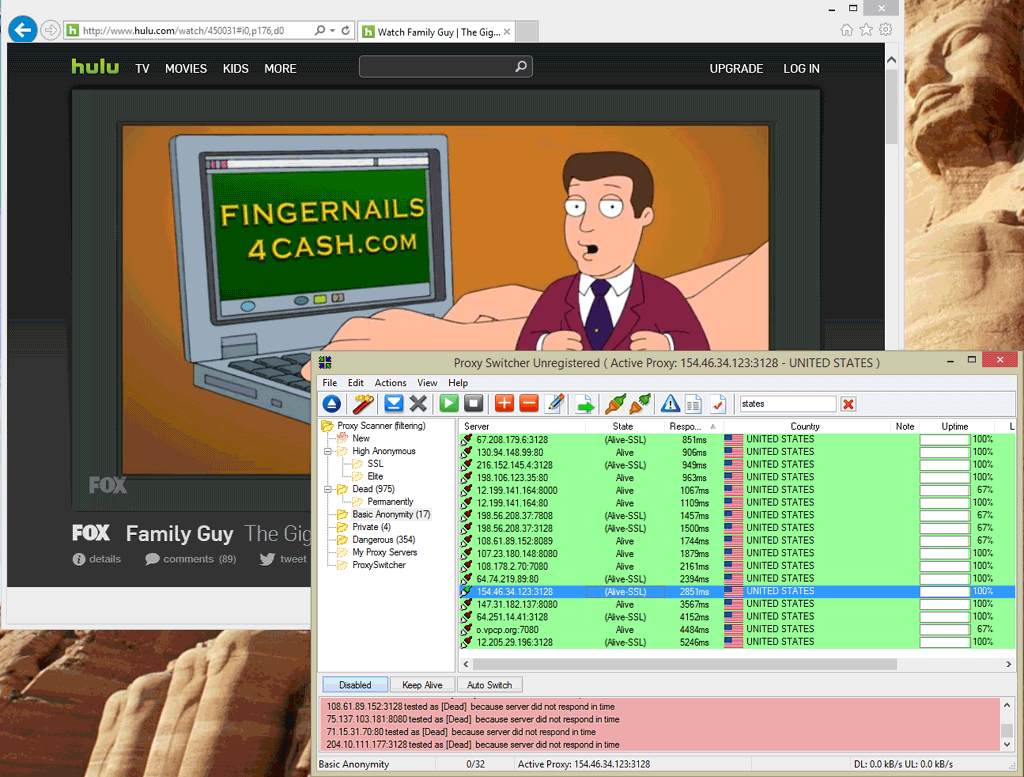1024x777 pixels.
Task: Open the address bar search dropdown arrow
Action: pos(332,30)
